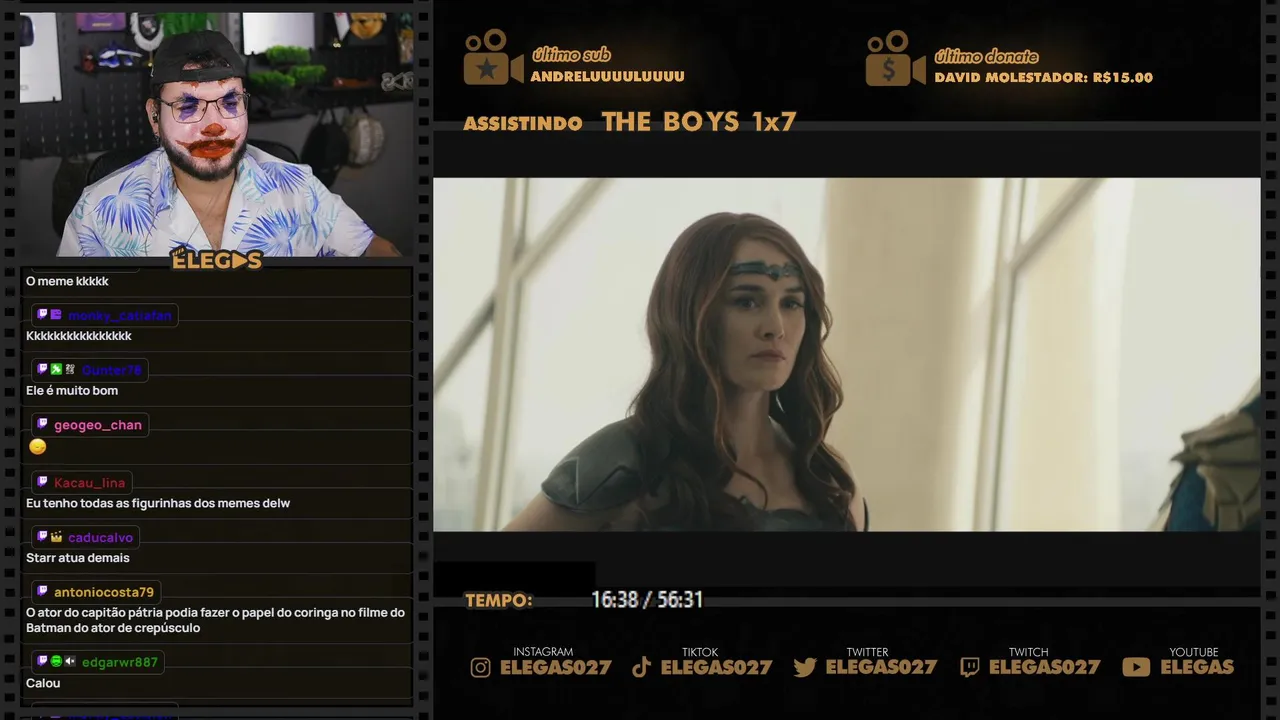Click subscriber name ANDRELUUUULUUUU
The image size is (1280, 720).
click(608, 76)
